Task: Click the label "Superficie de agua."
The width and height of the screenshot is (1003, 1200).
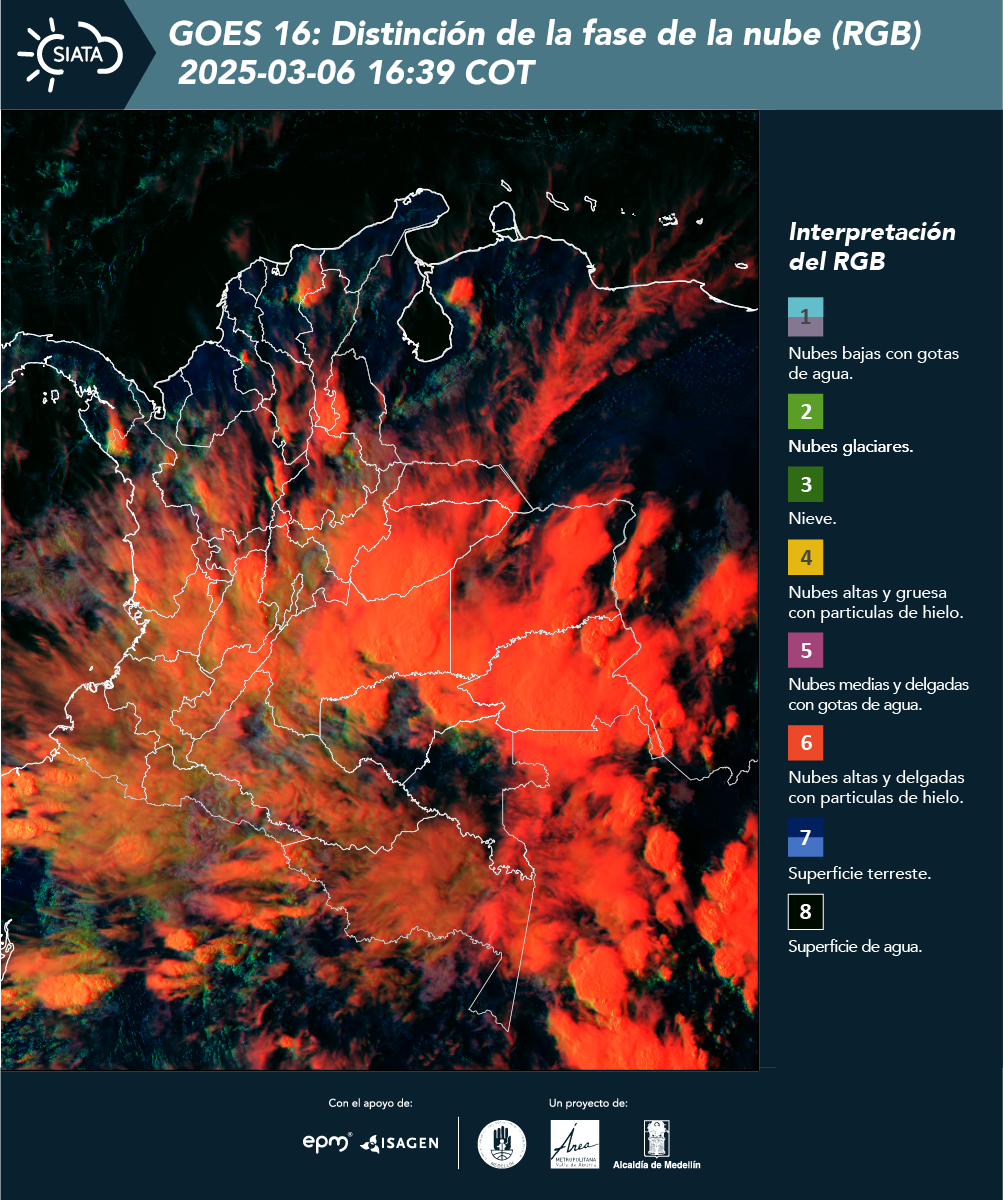Action: (x=855, y=947)
